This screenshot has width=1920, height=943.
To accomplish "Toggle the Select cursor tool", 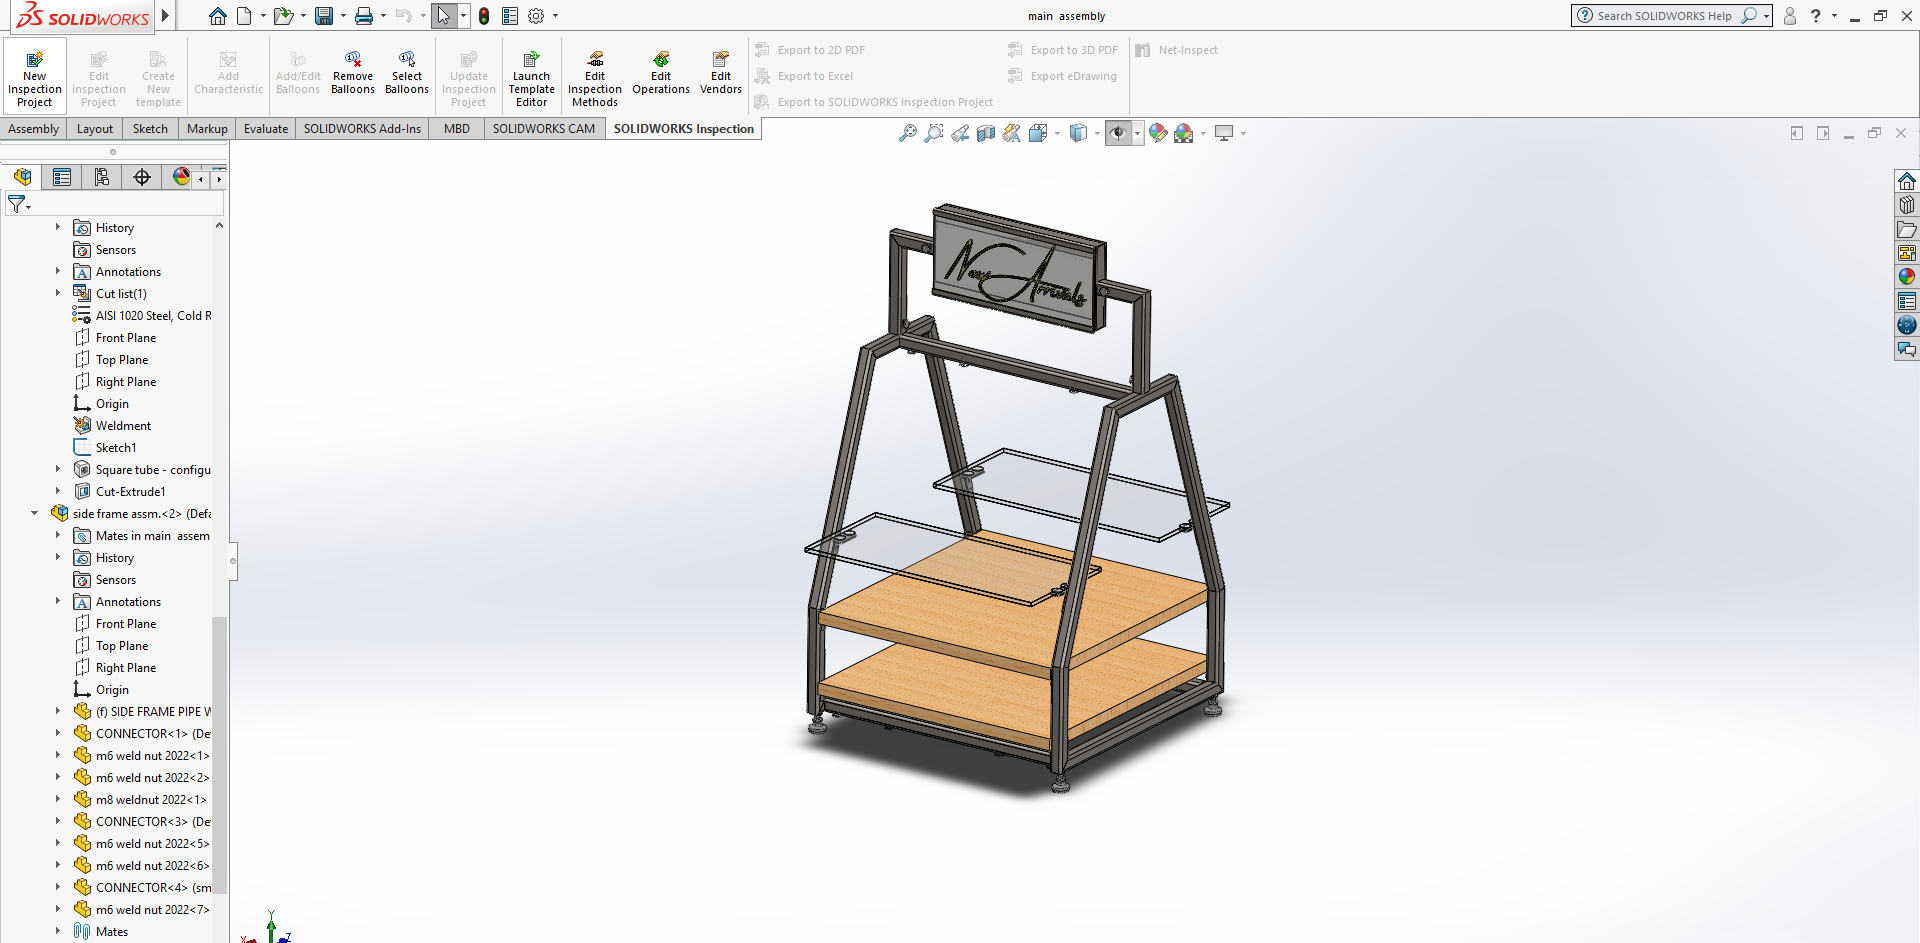I will coord(444,16).
